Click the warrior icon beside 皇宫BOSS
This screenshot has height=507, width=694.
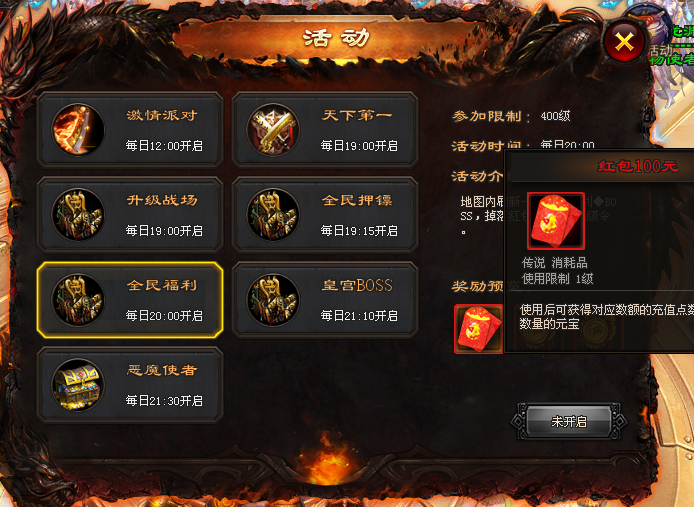(273, 300)
